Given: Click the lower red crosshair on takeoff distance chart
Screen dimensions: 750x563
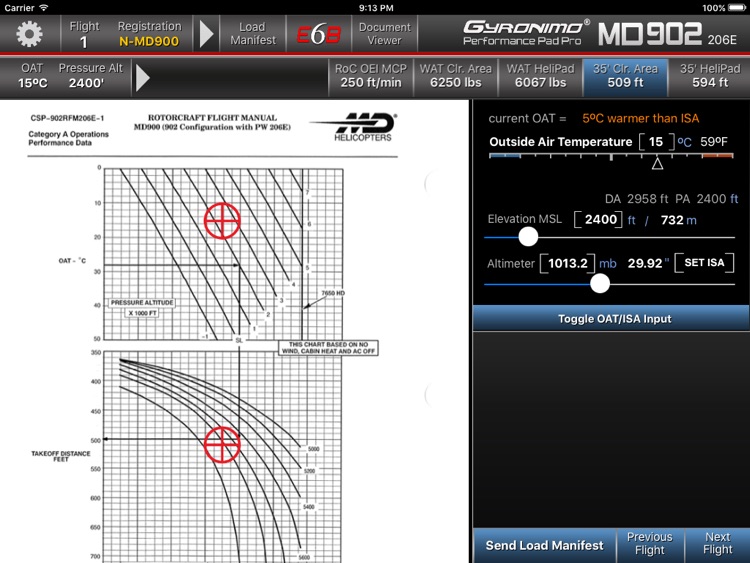Looking at the screenshot, I should [x=222, y=444].
